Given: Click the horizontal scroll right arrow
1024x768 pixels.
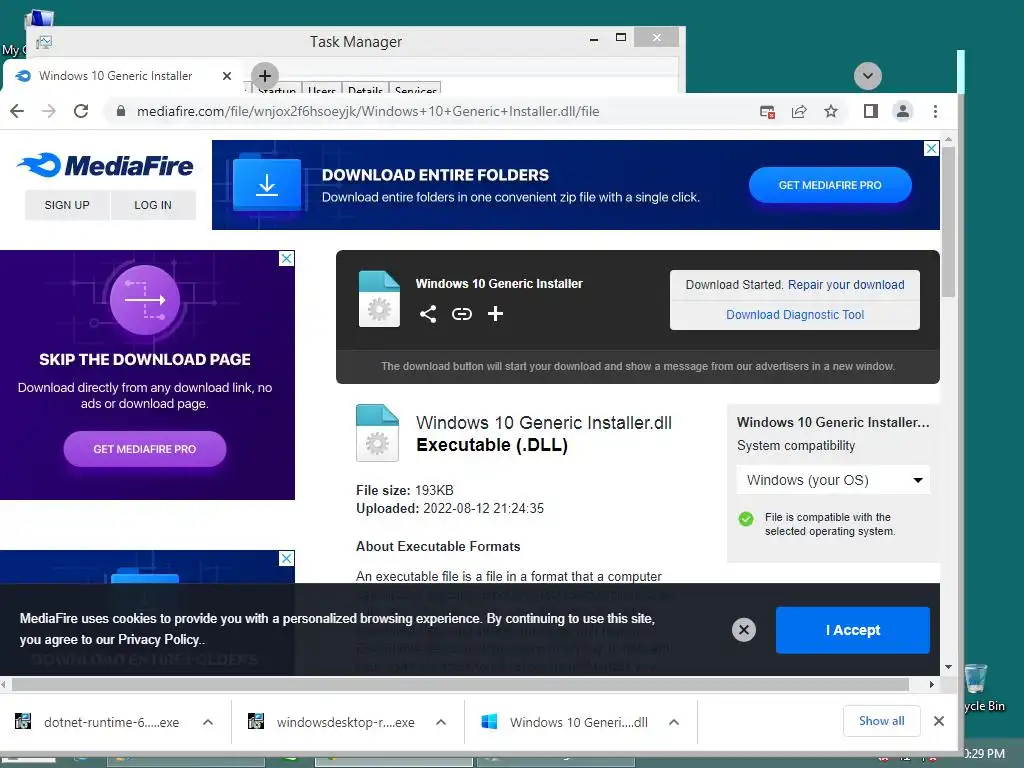Looking at the screenshot, I should pos(931,684).
